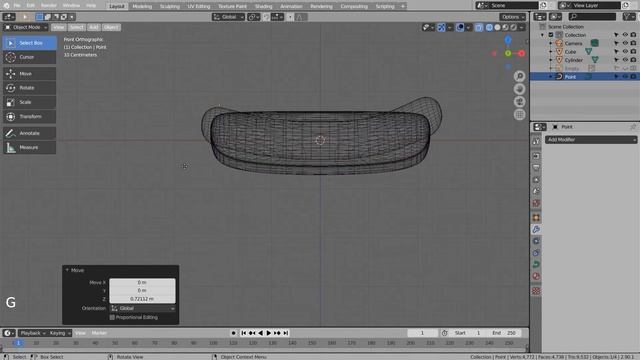Toggle viewport overlays display

460,27
